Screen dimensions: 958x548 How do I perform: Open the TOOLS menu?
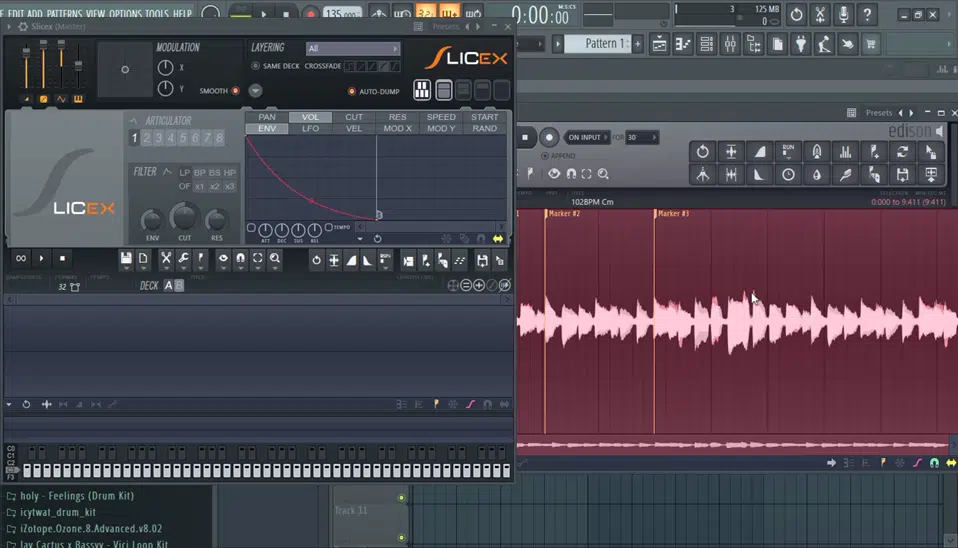coord(157,13)
